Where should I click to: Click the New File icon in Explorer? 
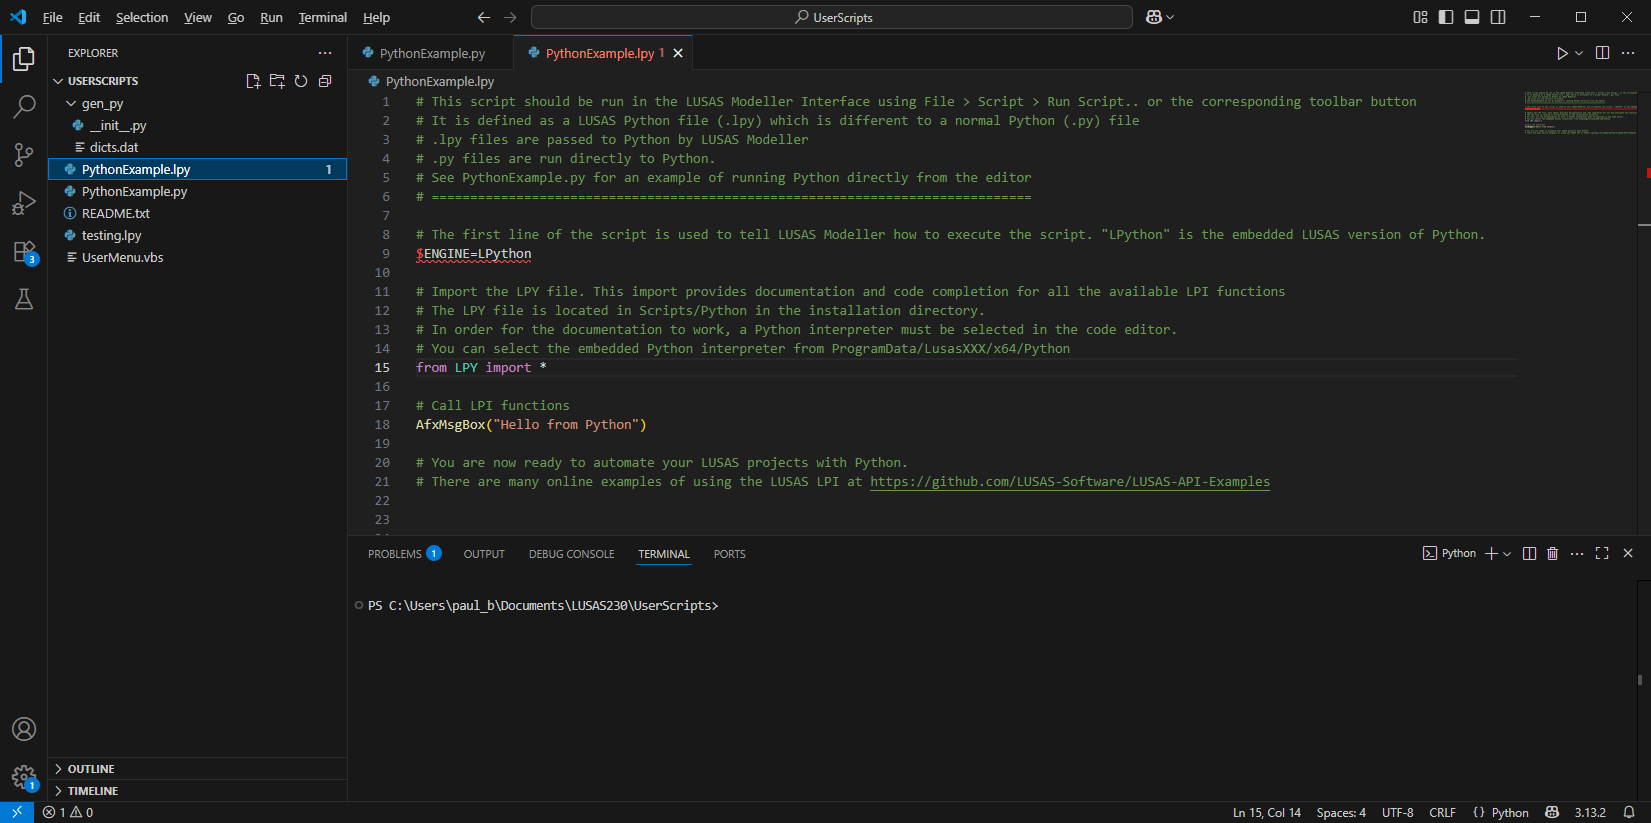(253, 81)
